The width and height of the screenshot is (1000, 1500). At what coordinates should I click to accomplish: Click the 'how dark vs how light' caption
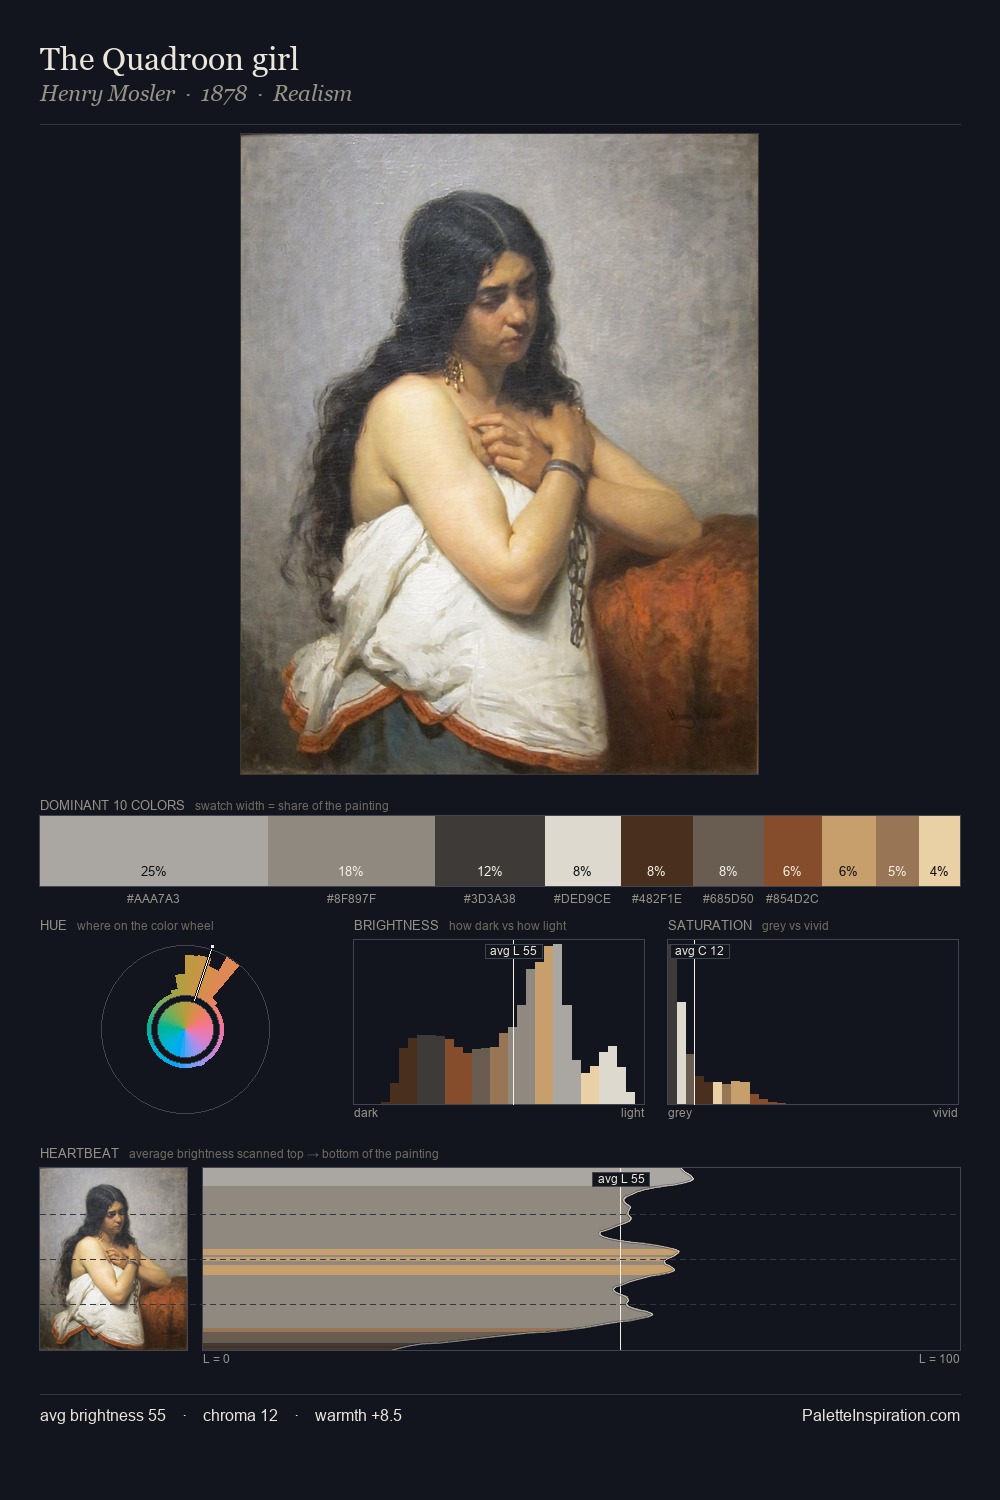tap(507, 926)
